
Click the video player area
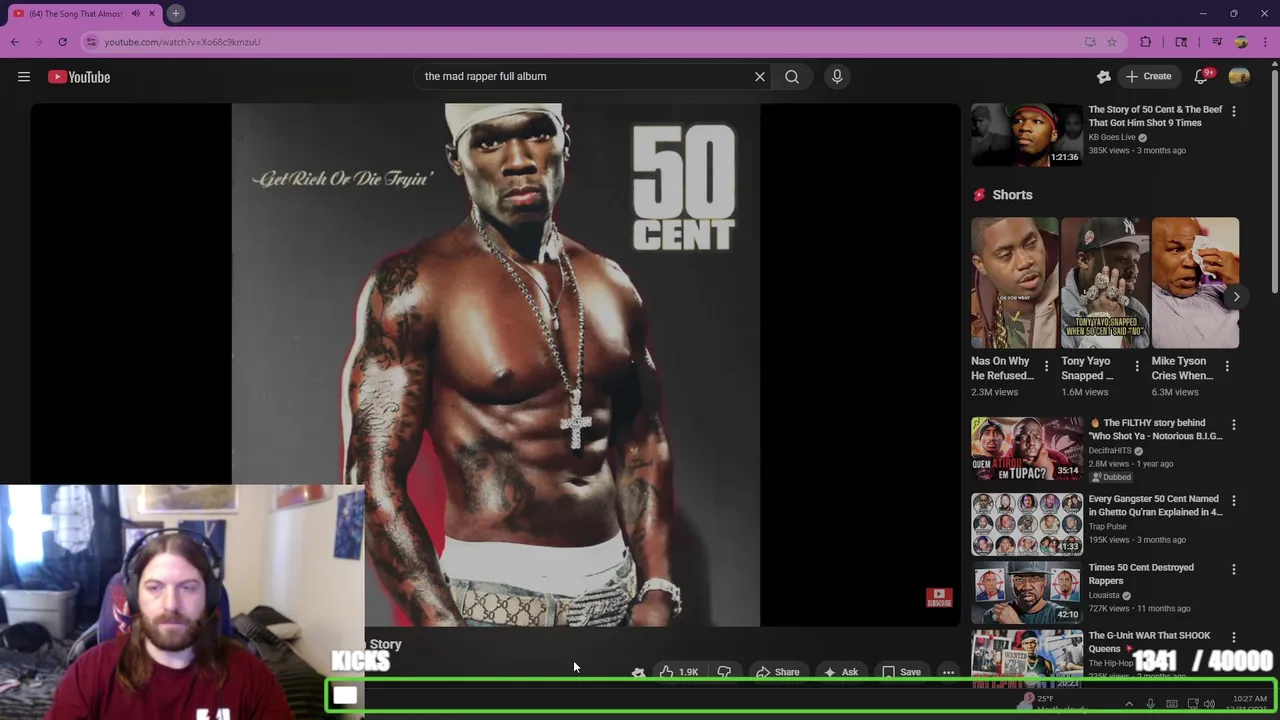tap(495, 365)
